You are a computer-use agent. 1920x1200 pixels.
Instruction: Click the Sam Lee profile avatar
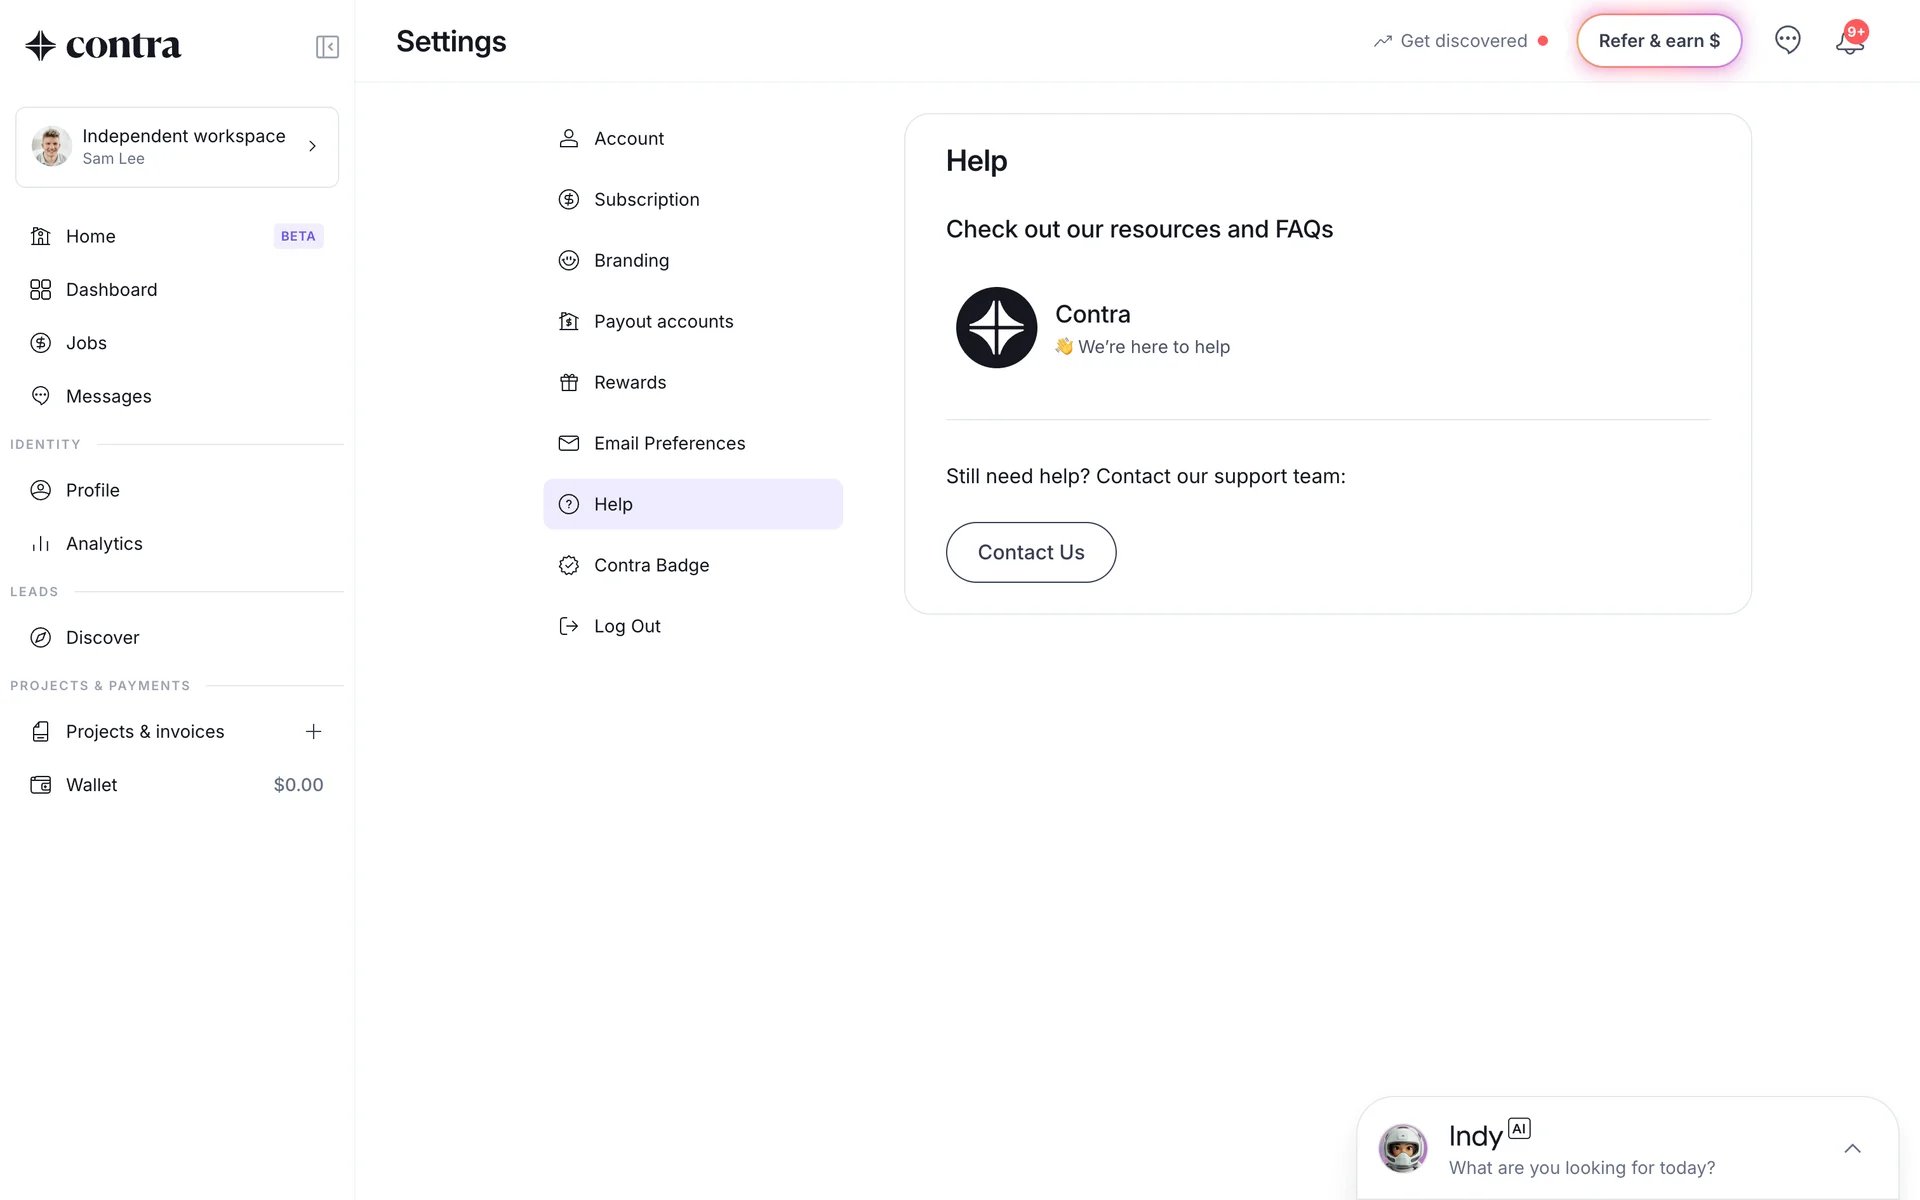click(52, 147)
